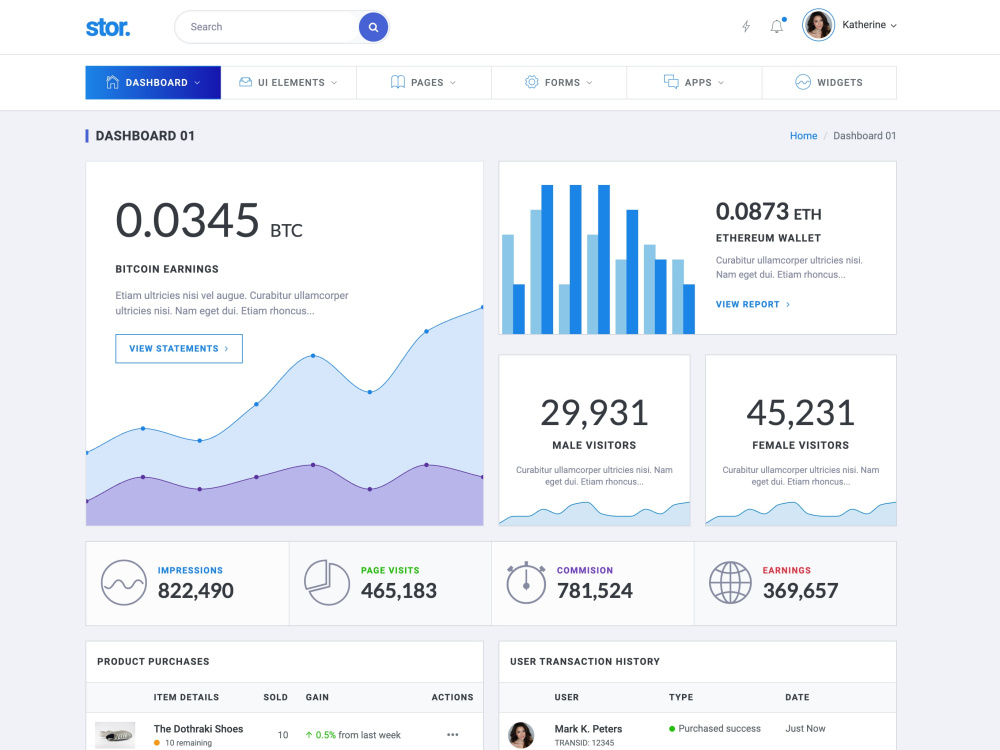Open the PAGES menu
Image resolution: width=1000 pixels, height=750 pixels.
(x=423, y=82)
